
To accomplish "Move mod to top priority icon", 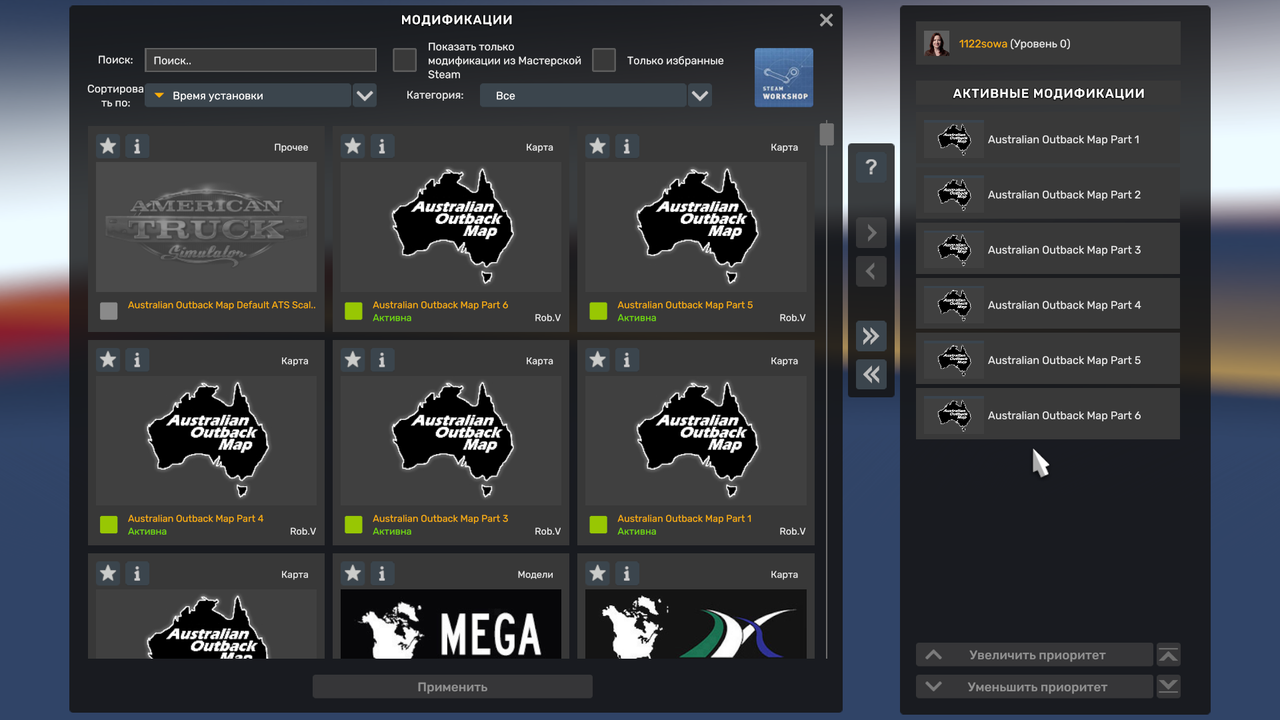I will point(1168,655).
